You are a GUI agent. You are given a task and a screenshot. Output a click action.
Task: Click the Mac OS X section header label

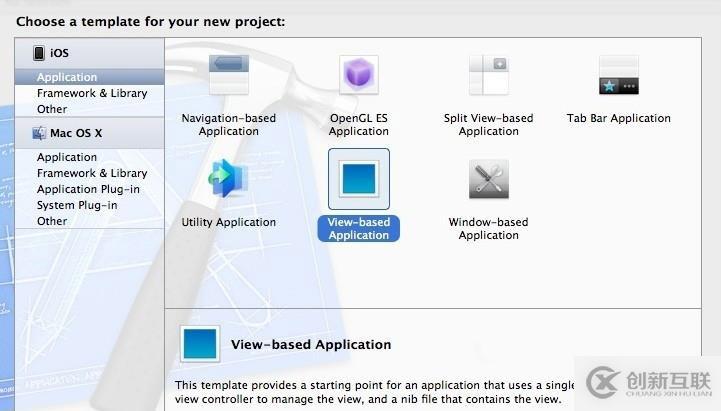(x=76, y=133)
